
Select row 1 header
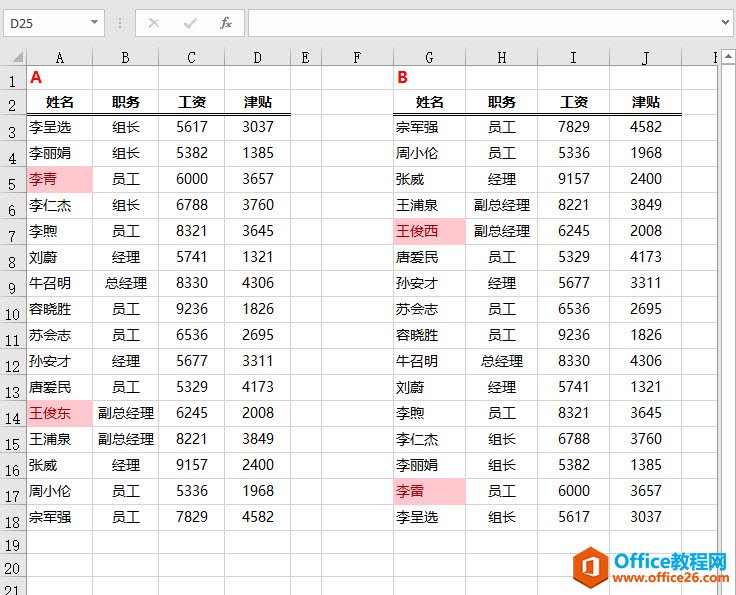tap(13, 79)
